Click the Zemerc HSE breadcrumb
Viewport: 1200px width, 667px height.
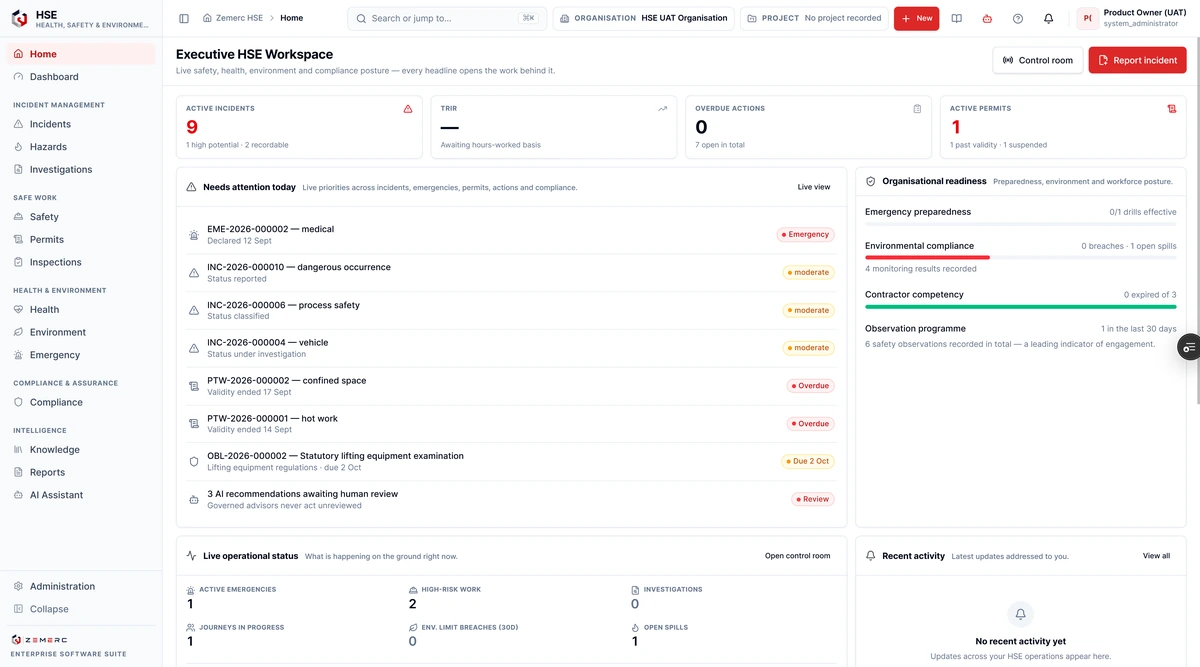[x=232, y=18]
